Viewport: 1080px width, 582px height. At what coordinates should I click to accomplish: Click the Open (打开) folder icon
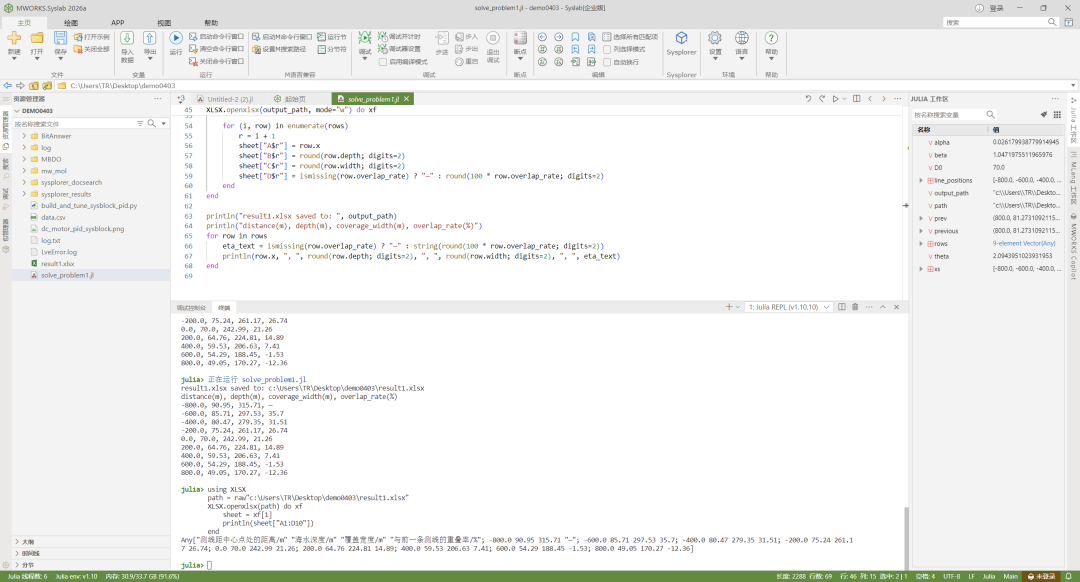click(x=37, y=39)
